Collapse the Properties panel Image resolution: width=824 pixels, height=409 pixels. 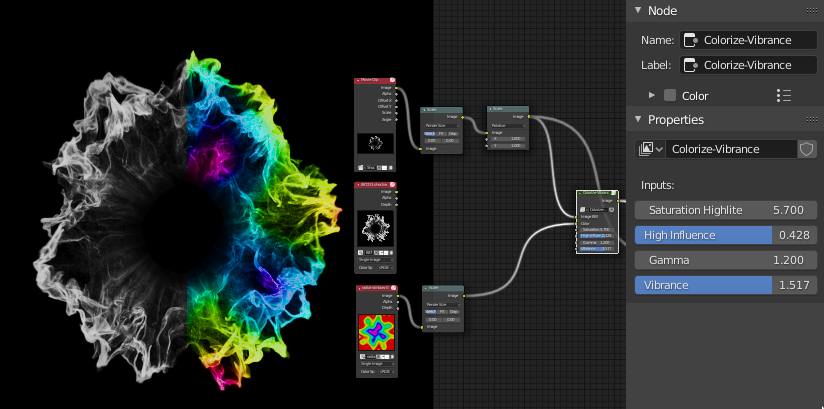638,120
